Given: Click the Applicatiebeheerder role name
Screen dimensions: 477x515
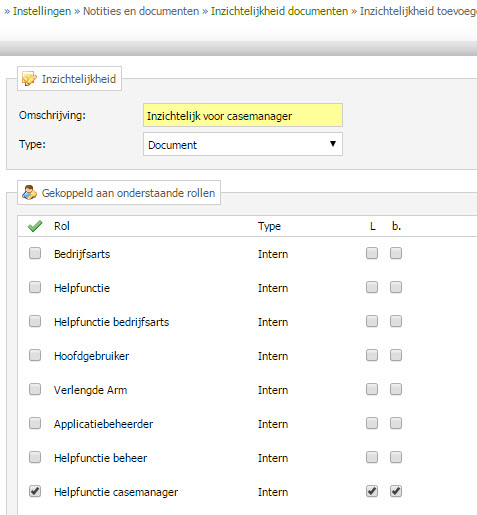Looking at the screenshot, I should (x=103, y=424).
